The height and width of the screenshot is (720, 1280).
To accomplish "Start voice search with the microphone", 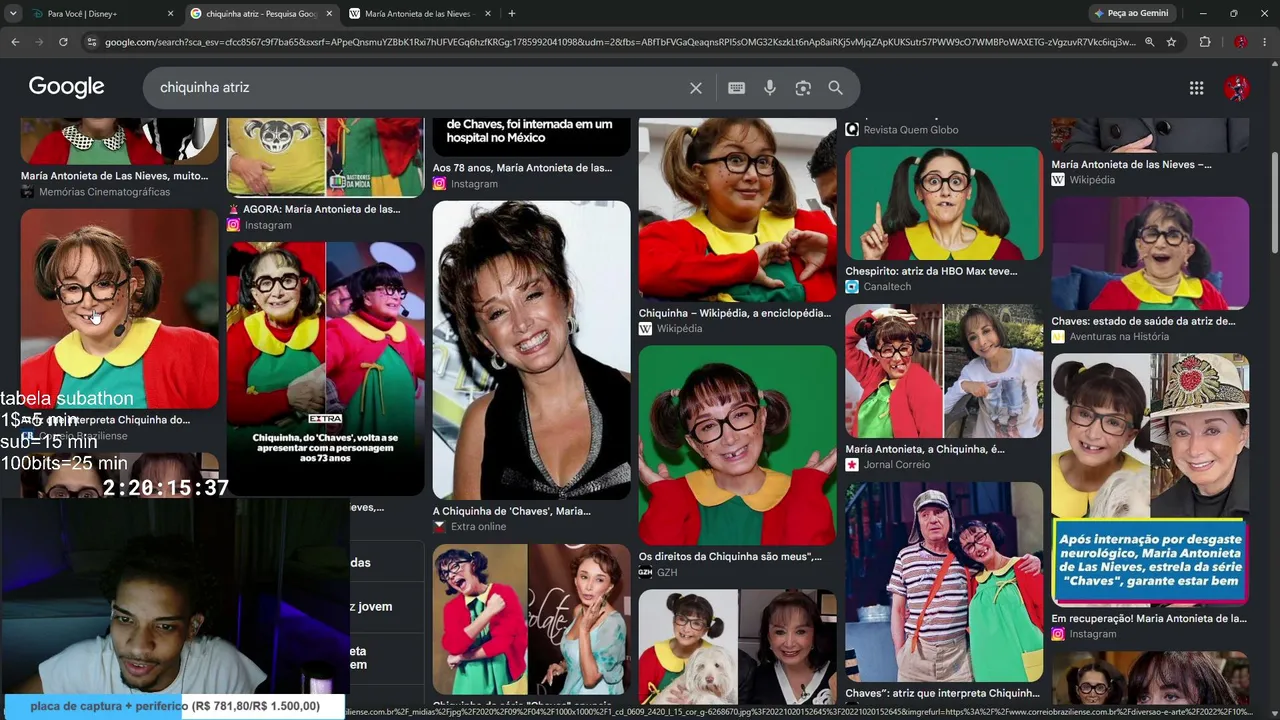I will click(770, 88).
